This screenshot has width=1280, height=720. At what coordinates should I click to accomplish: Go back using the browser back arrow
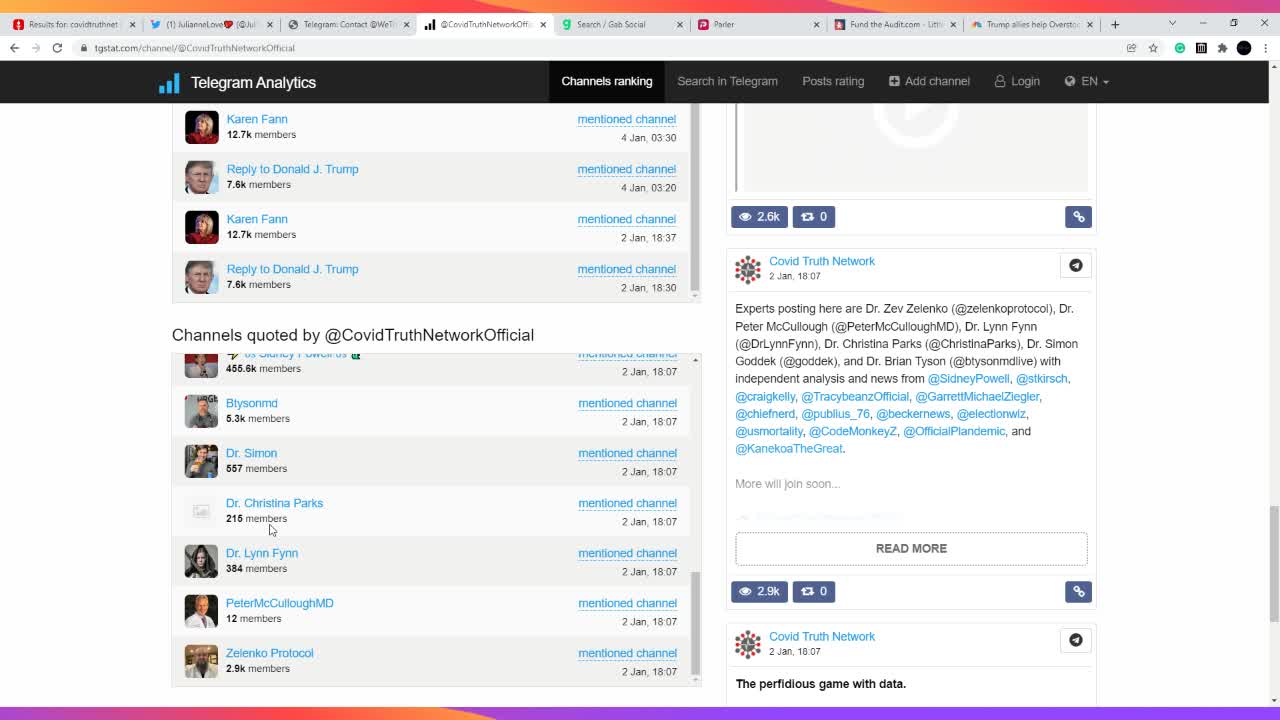tap(14, 48)
